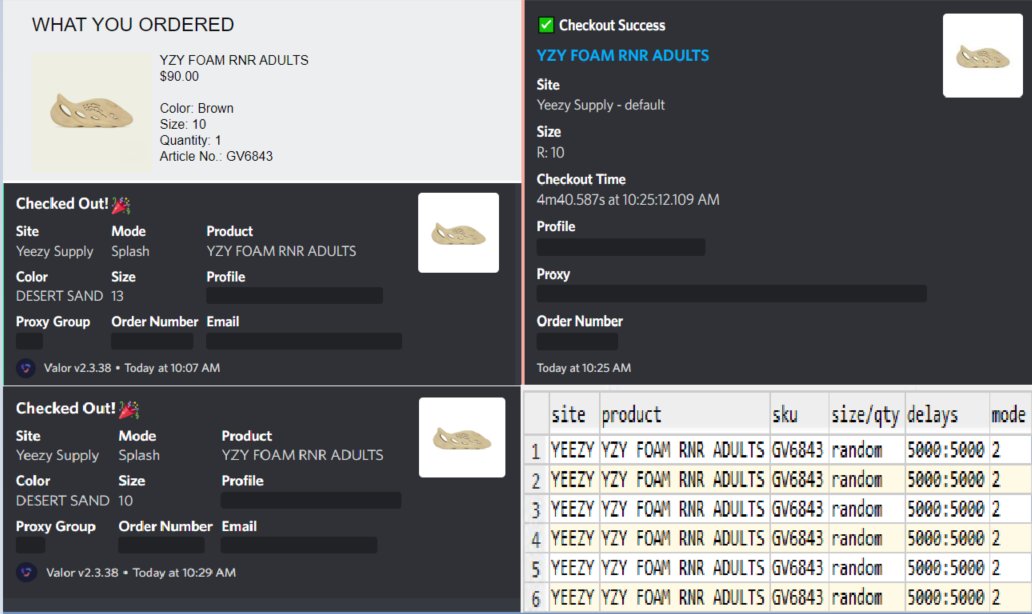Click the 'Quantity: 1' order line
This screenshot has width=1032, height=614.
pyautogui.click(x=190, y=140)
